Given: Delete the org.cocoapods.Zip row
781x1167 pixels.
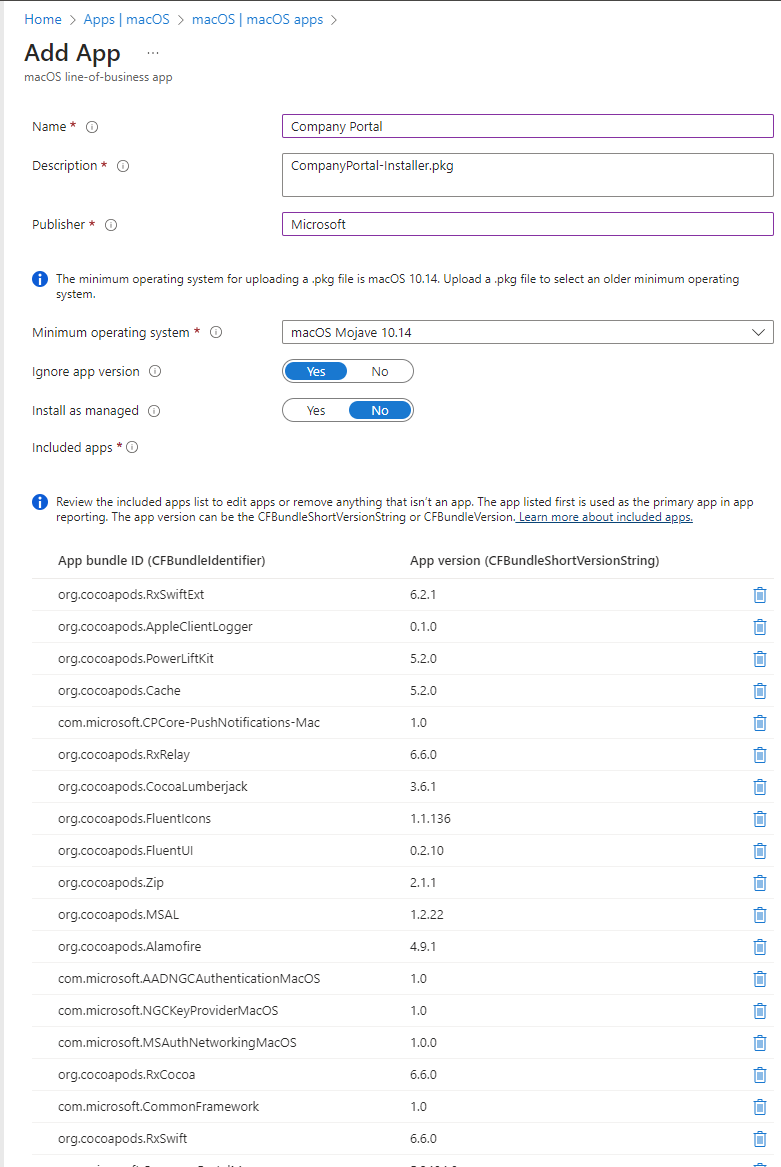Looking at the screenshot, I should coord(759,883).
